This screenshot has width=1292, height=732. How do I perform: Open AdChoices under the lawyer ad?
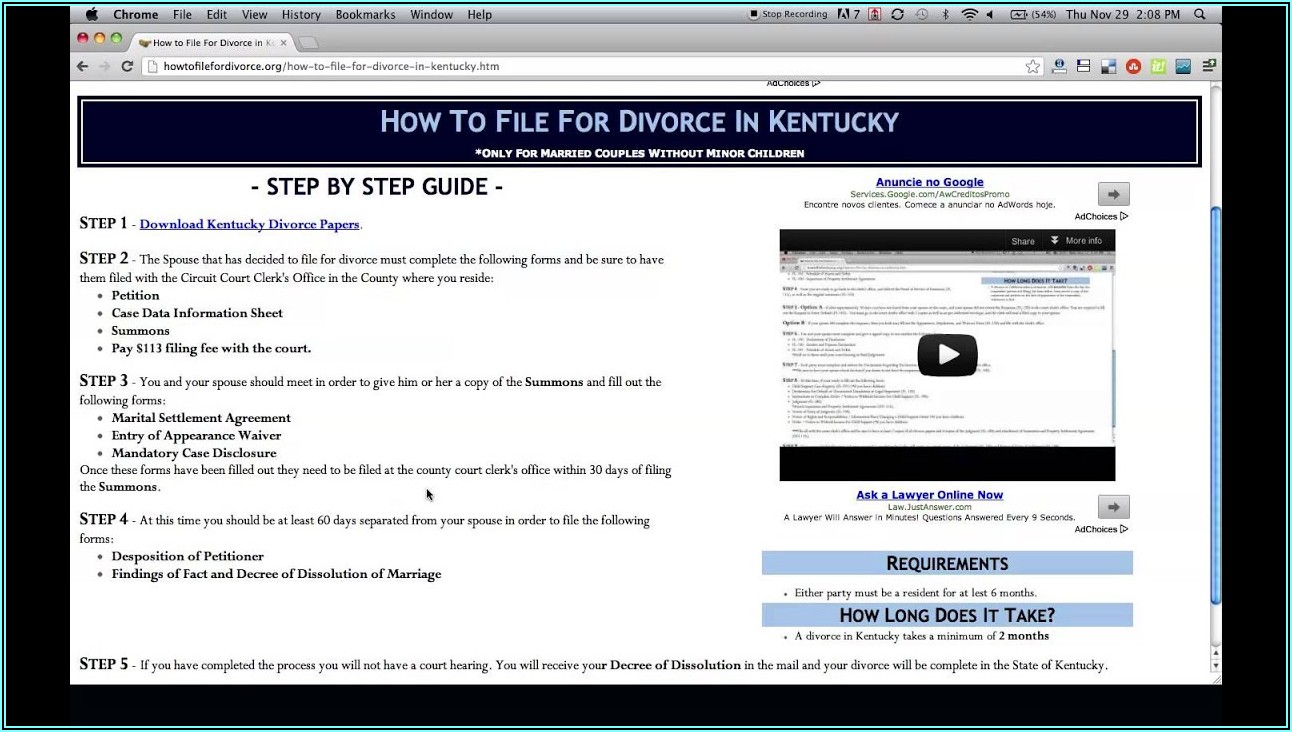[1101, 529]
